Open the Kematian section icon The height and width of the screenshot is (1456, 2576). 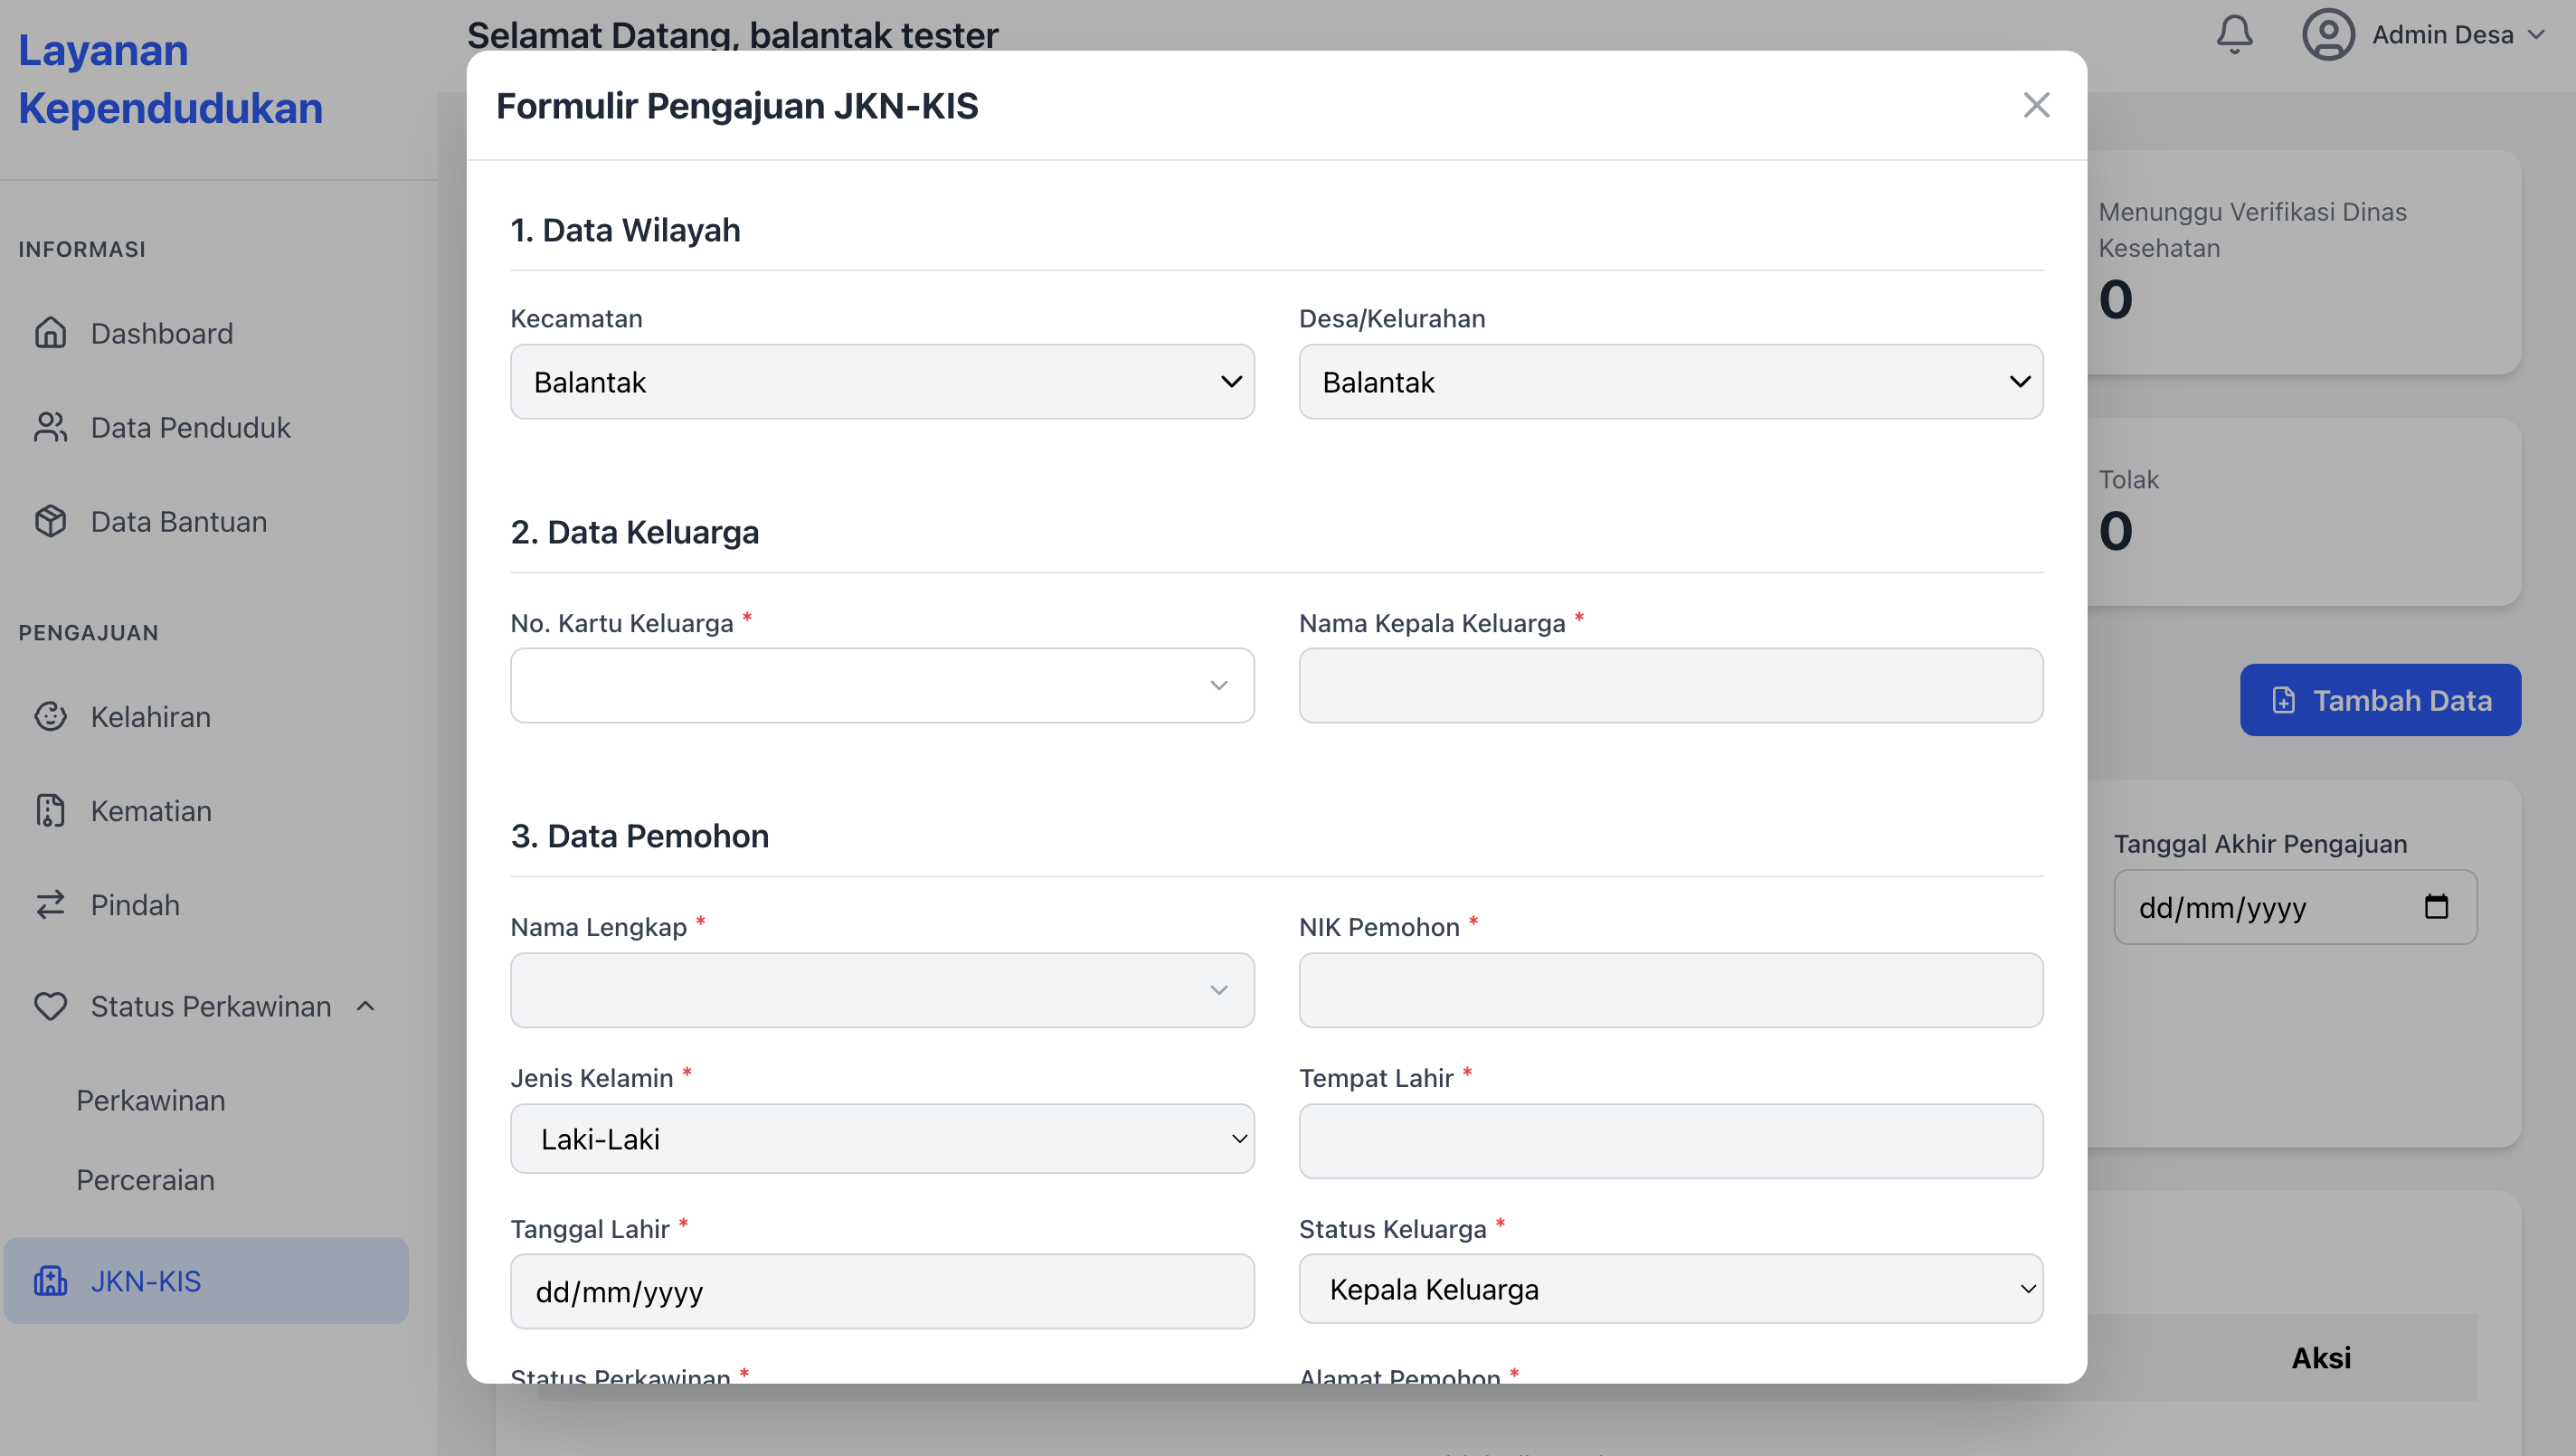tap(51, 810)
